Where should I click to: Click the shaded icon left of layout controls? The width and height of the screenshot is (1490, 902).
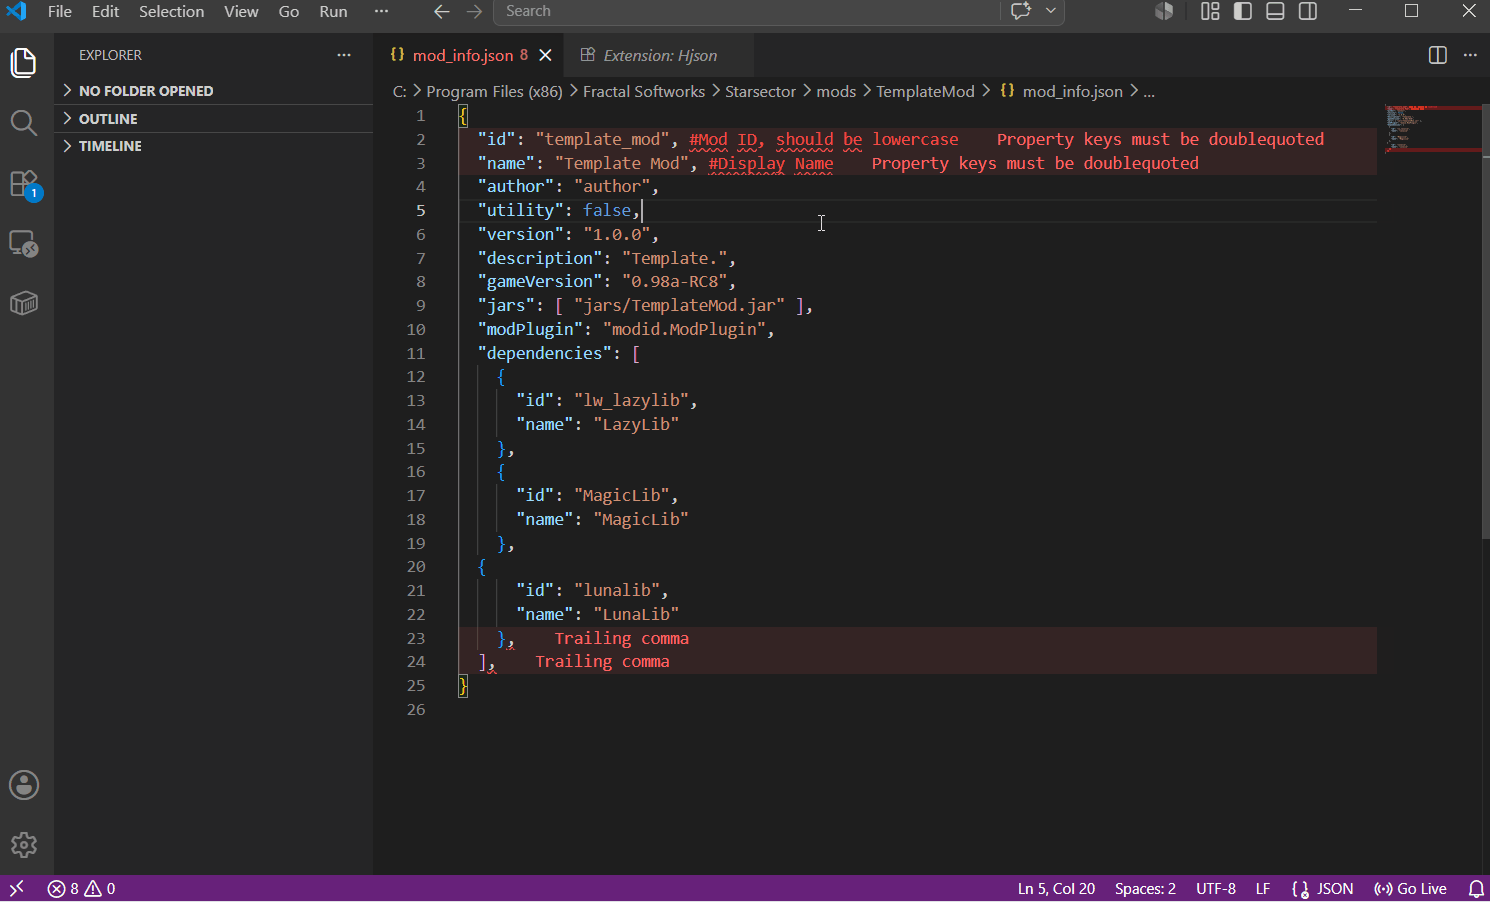pos(1164,11)
